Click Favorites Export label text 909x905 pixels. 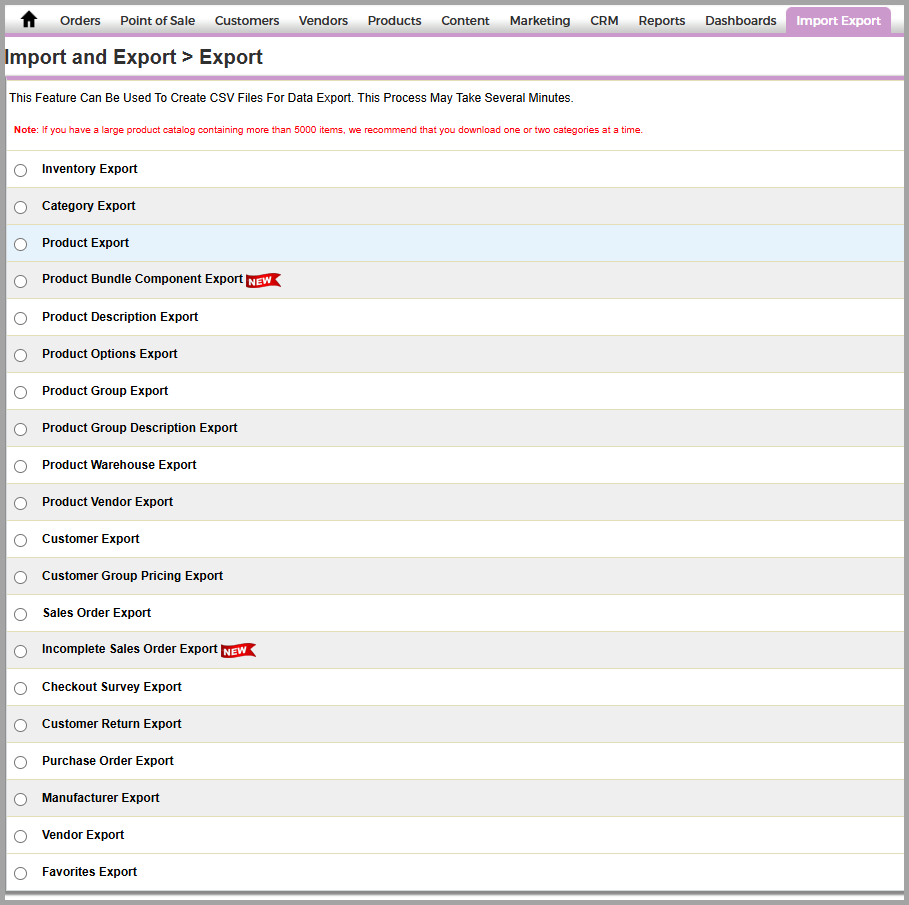90,872
